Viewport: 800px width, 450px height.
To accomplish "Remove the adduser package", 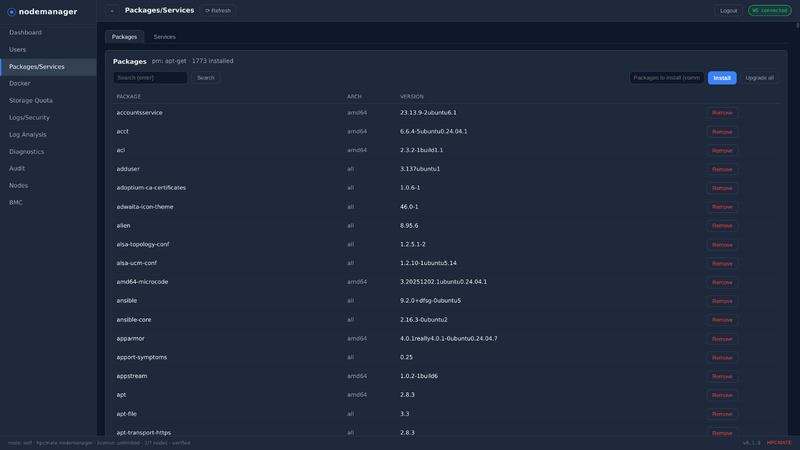I will click(722, 169).
